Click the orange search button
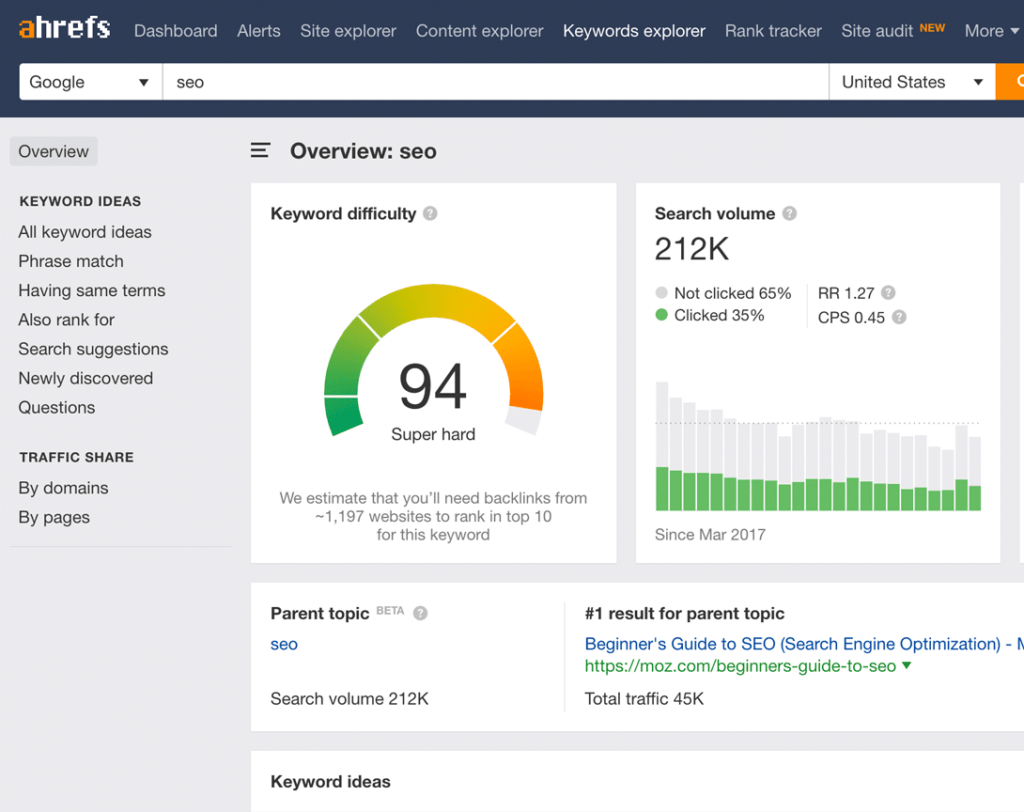This screenshot has width=1024, height=812. tap(1010, 82)
